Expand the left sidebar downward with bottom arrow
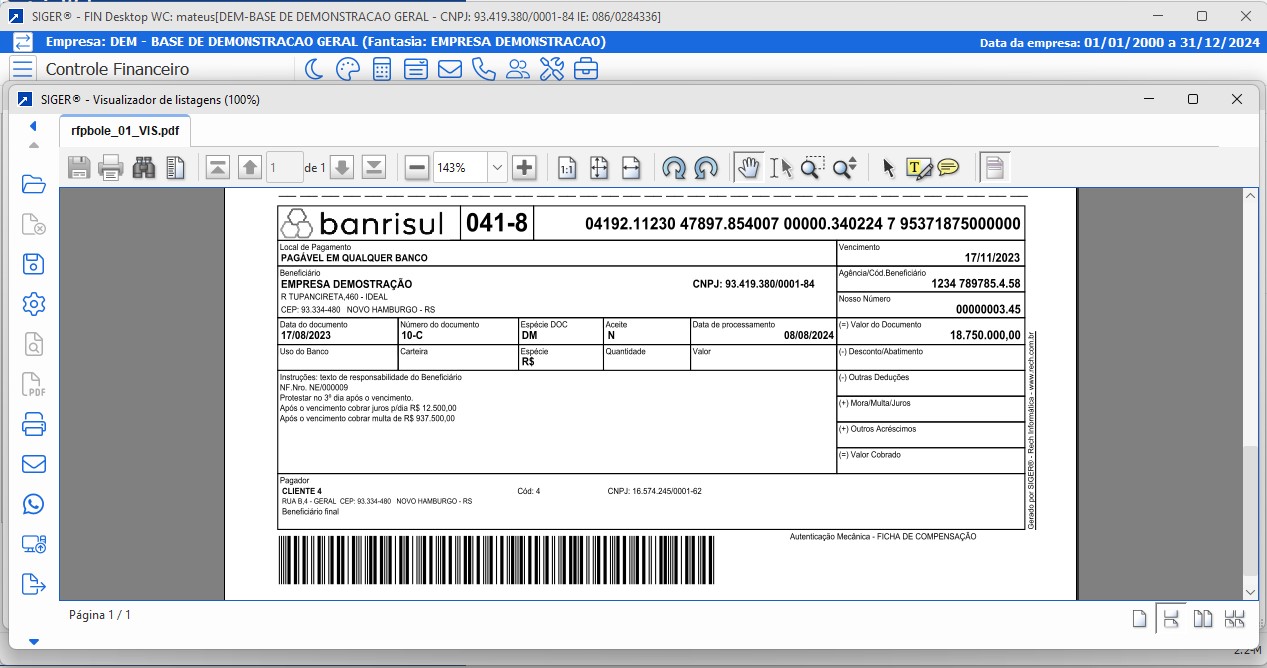Screen dimensions: 1267x668 pyautogui.click(x=33, y=641)
